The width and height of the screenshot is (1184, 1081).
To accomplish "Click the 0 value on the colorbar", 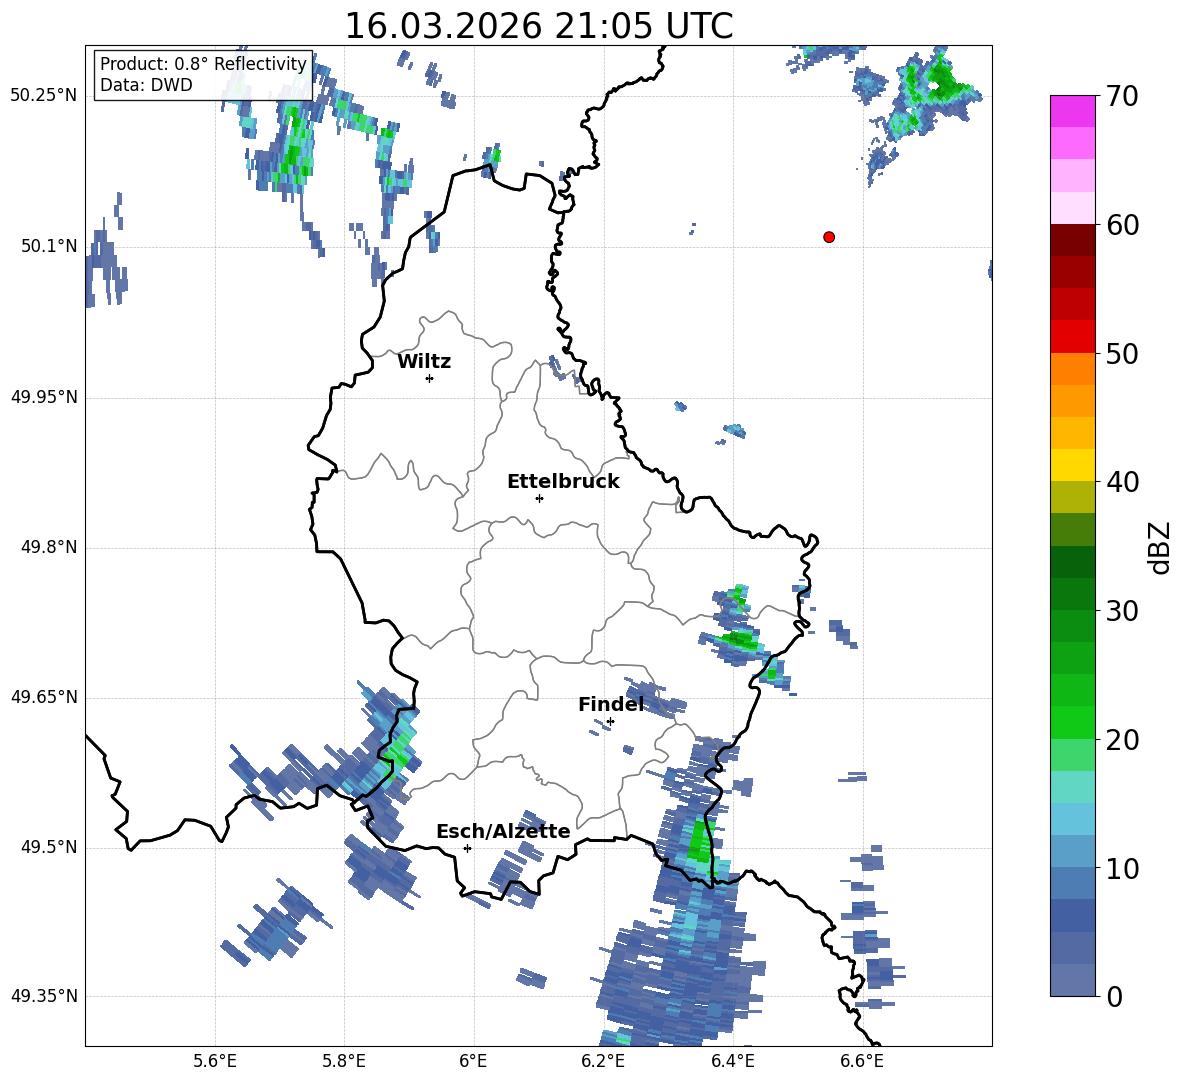I will coord(1115,996).
